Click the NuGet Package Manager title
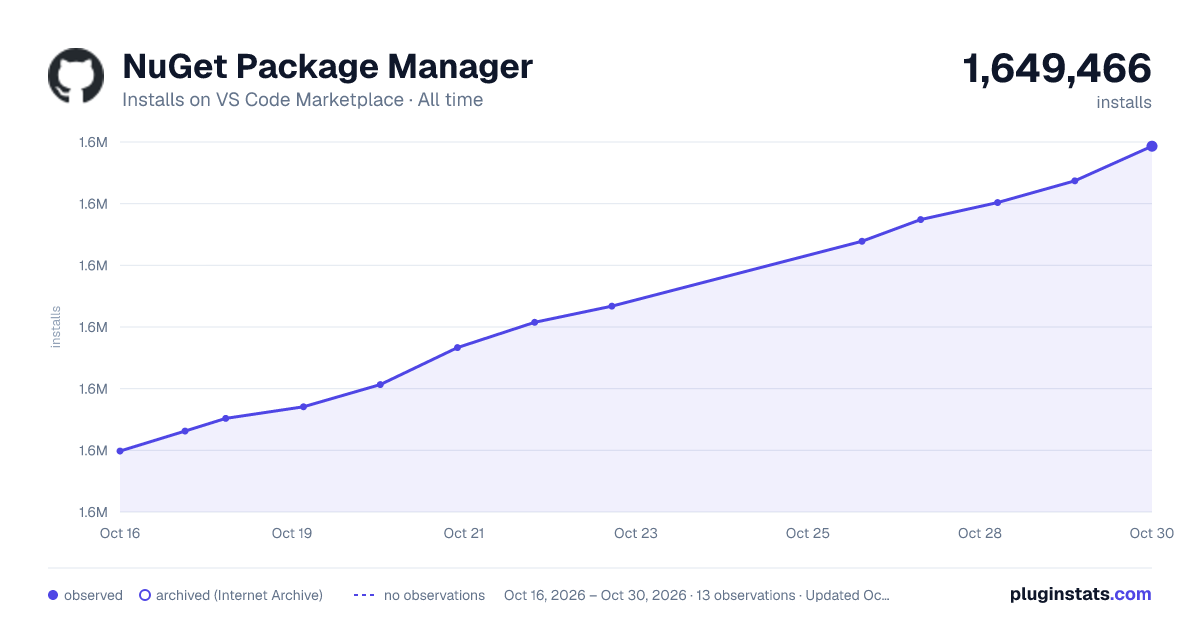This screenshot has height=630, width=1200. [327, 67]
